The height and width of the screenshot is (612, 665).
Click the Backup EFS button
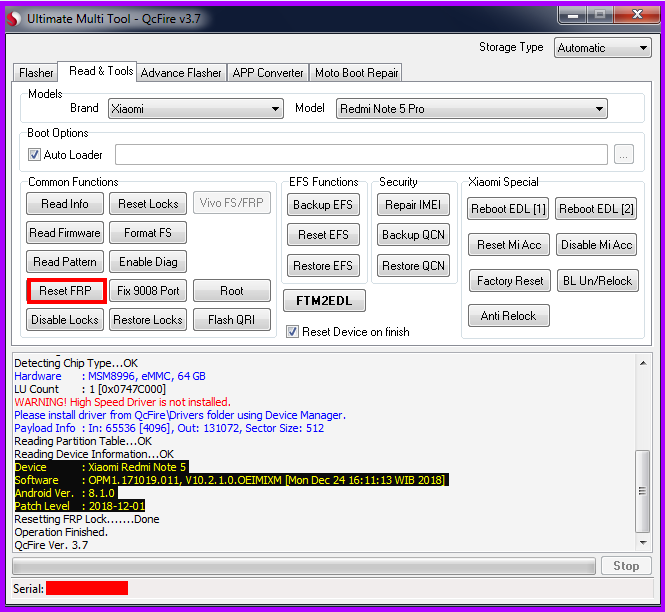tap(323, 205)
